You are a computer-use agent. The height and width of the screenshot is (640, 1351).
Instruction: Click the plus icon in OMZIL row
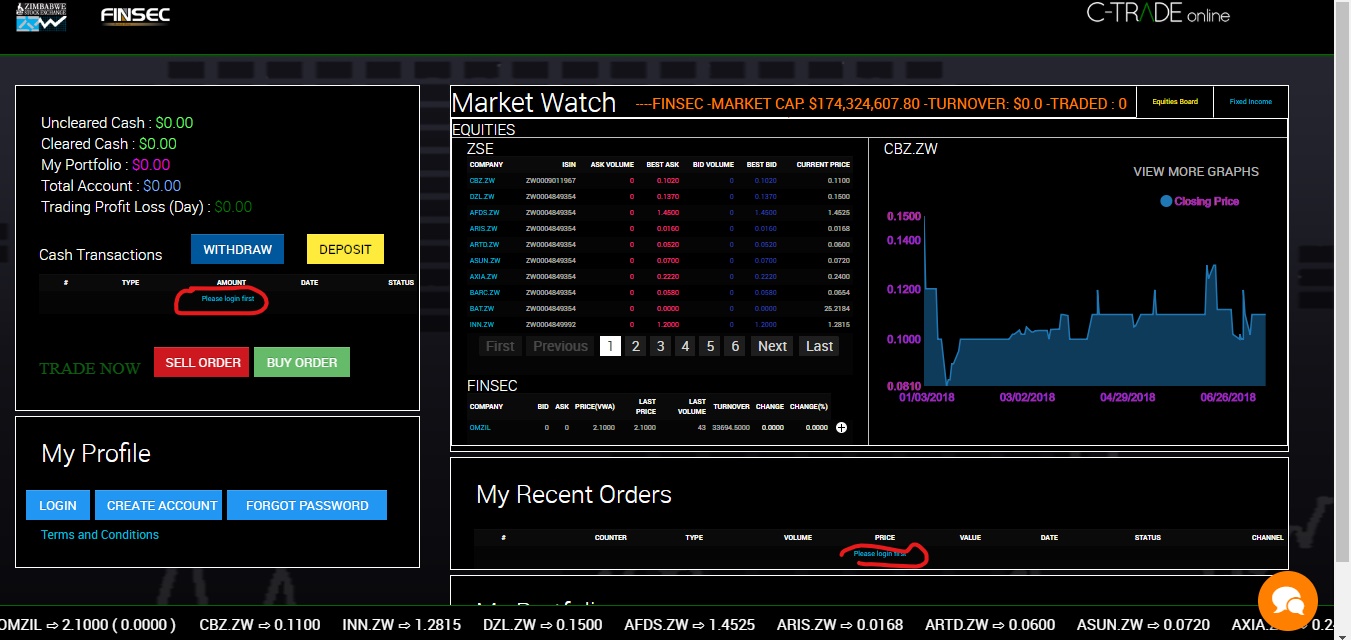(x=841, y=428)
